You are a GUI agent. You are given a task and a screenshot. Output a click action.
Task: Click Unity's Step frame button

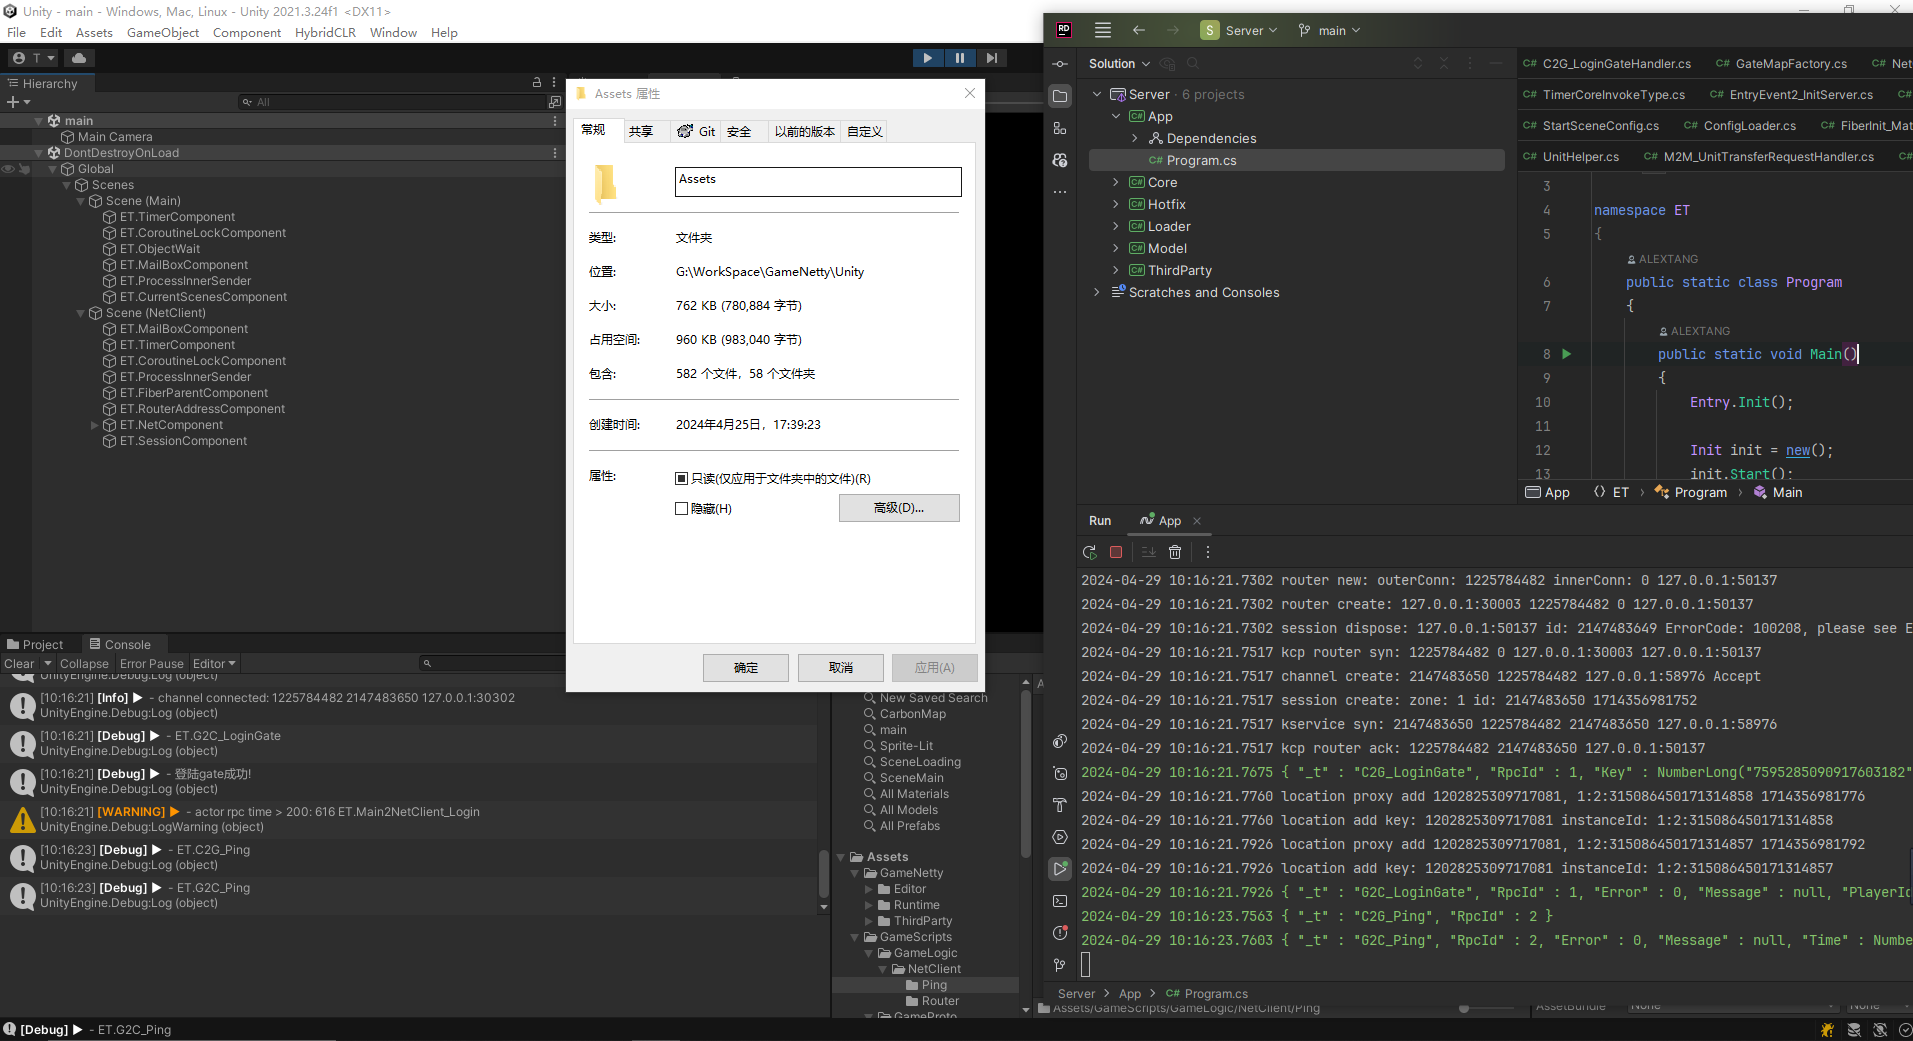(x=991, y=58)
